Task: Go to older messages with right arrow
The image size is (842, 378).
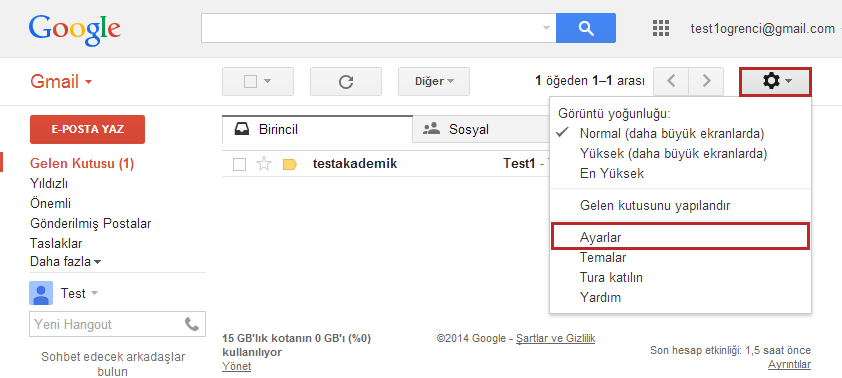Action: pyautogui.click(x=706, y=82)
